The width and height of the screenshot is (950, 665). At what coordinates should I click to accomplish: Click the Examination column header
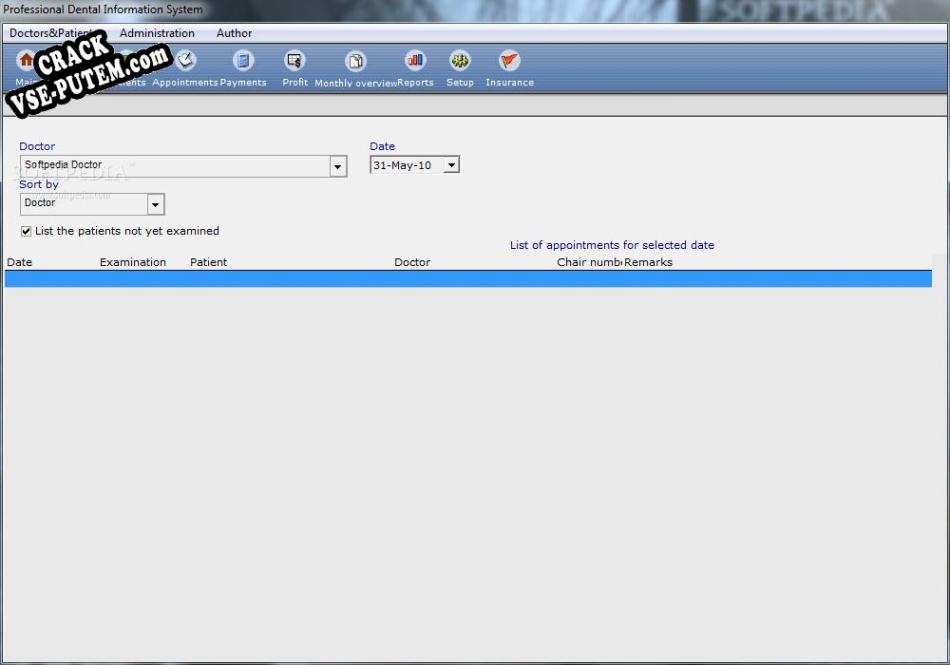[132, 262]
